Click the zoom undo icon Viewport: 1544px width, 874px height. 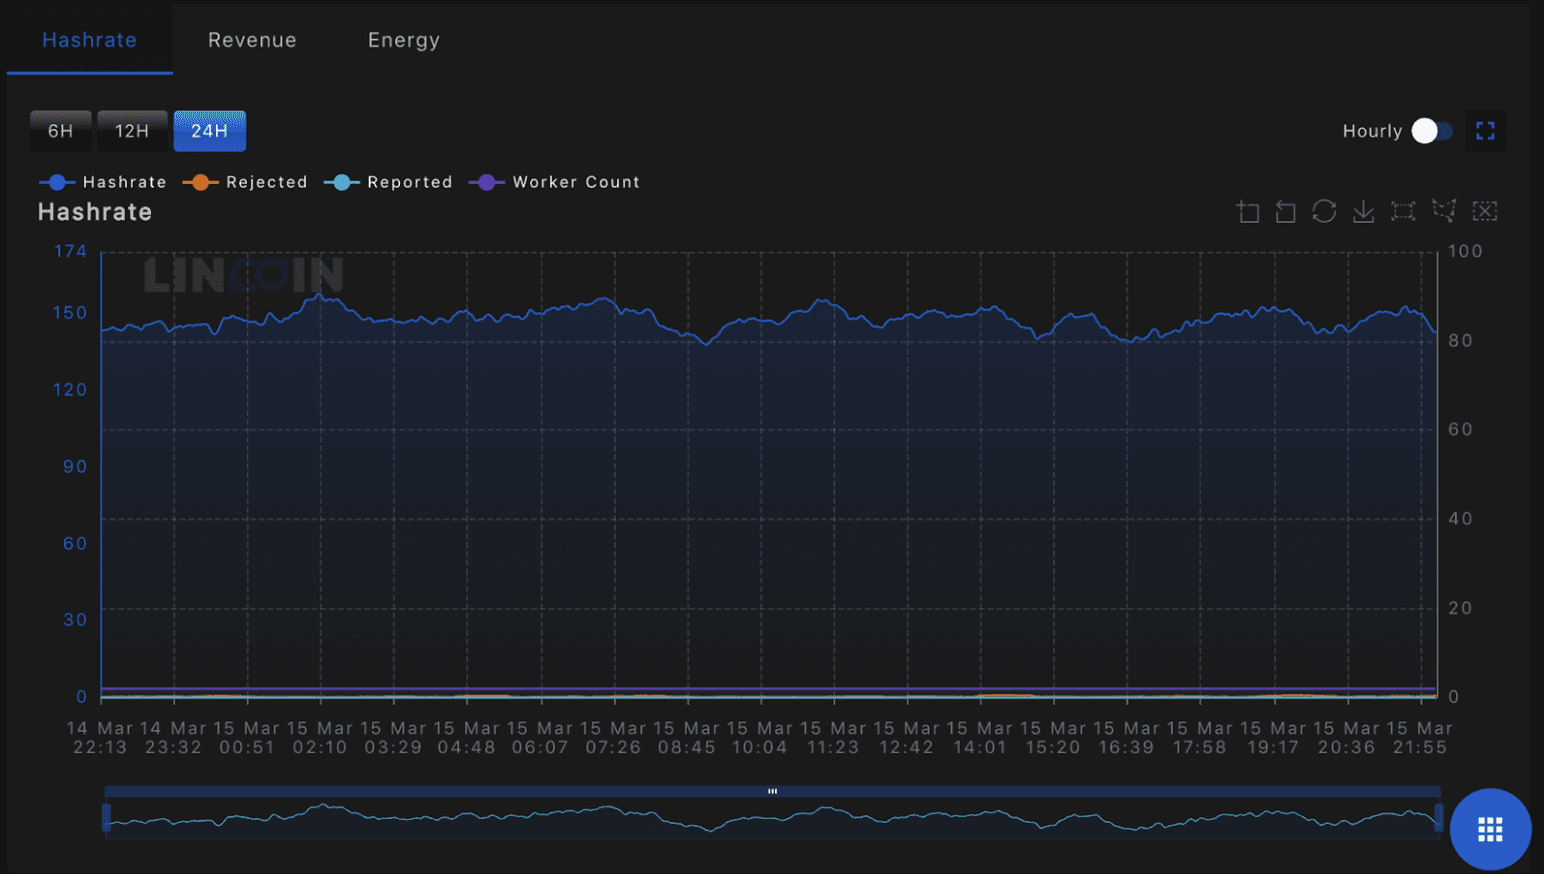tap(1285, 211)
